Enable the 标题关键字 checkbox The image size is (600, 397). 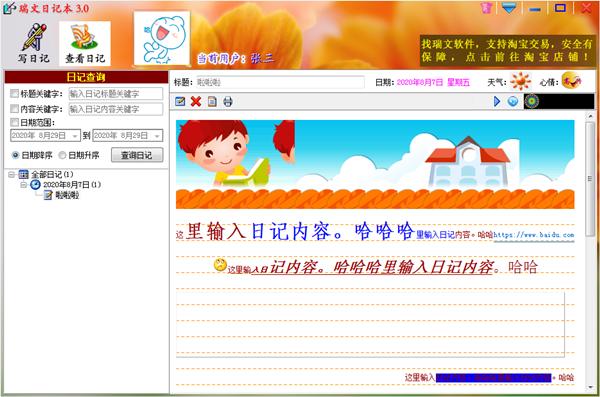14,93
